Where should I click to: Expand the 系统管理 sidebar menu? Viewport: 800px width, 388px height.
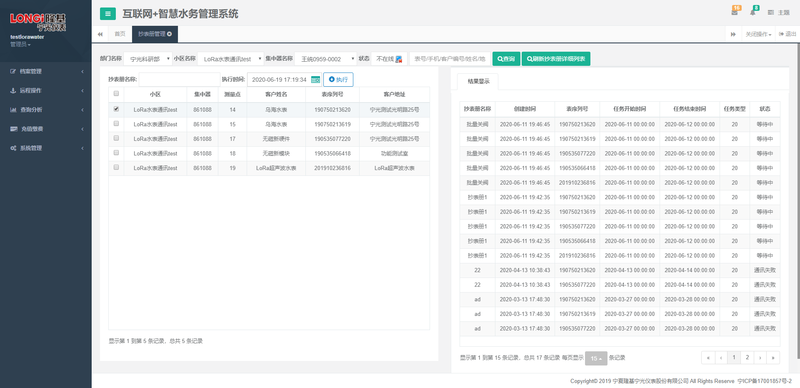(46, 148)
